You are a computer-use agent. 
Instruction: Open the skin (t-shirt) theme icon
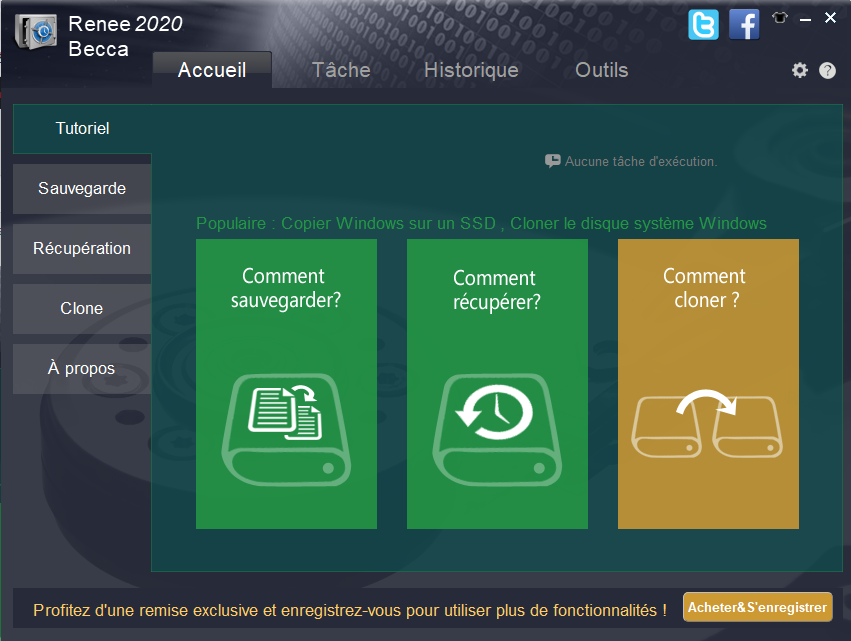point(780,18)
